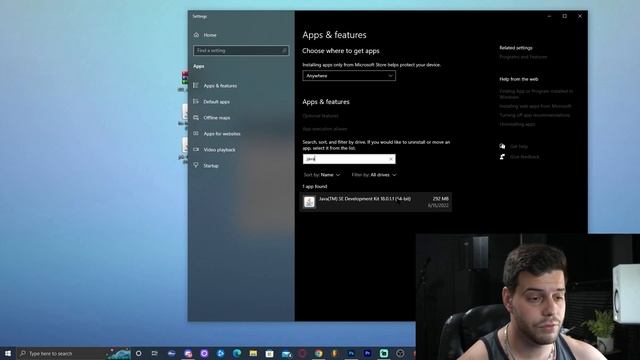The height and width of the screenshot is (360, 640).
Task: Open Mail app from the taskbar
Action: (287, 353)
